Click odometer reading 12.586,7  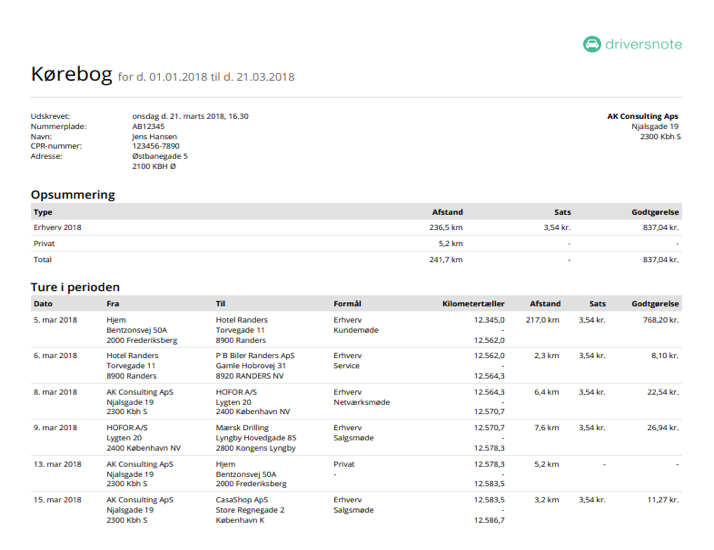pos(489,520)
